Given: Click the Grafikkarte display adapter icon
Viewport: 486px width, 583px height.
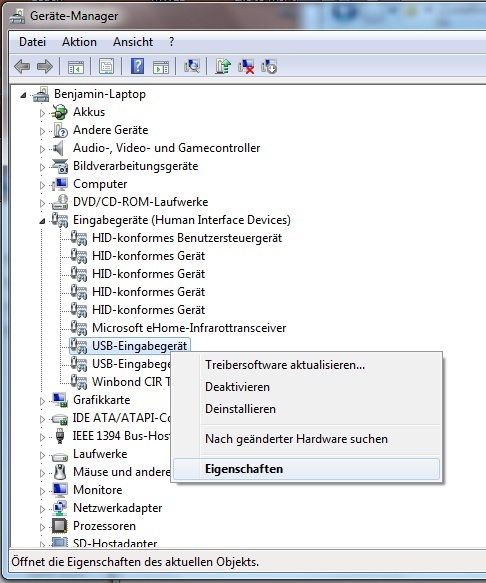Looking at the screenshot, I should (60, 400).
